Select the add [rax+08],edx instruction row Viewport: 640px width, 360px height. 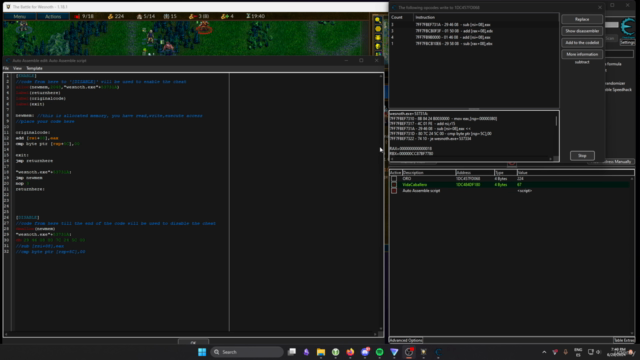(x=473, y=31)
